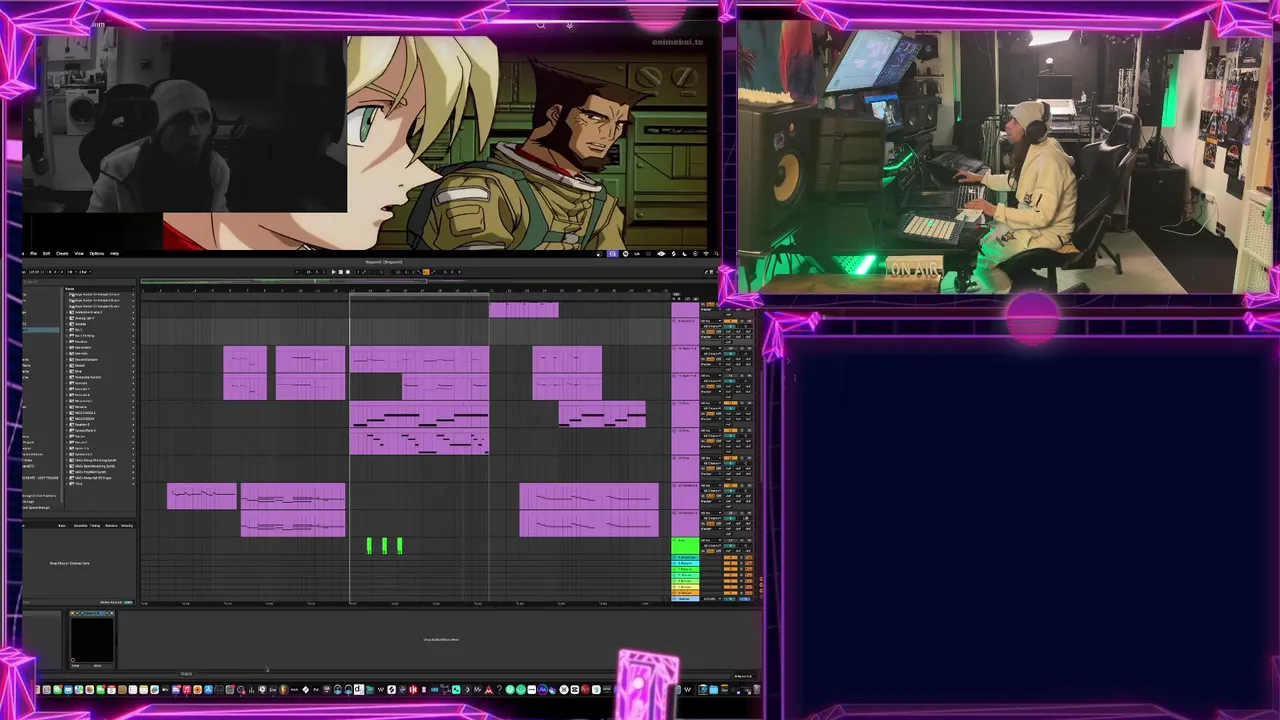Image resolution: width=1280 pixels, height=720 pixels.
Task: Toggle the orange highlighted button in the control bar
Action: [426, 272]
